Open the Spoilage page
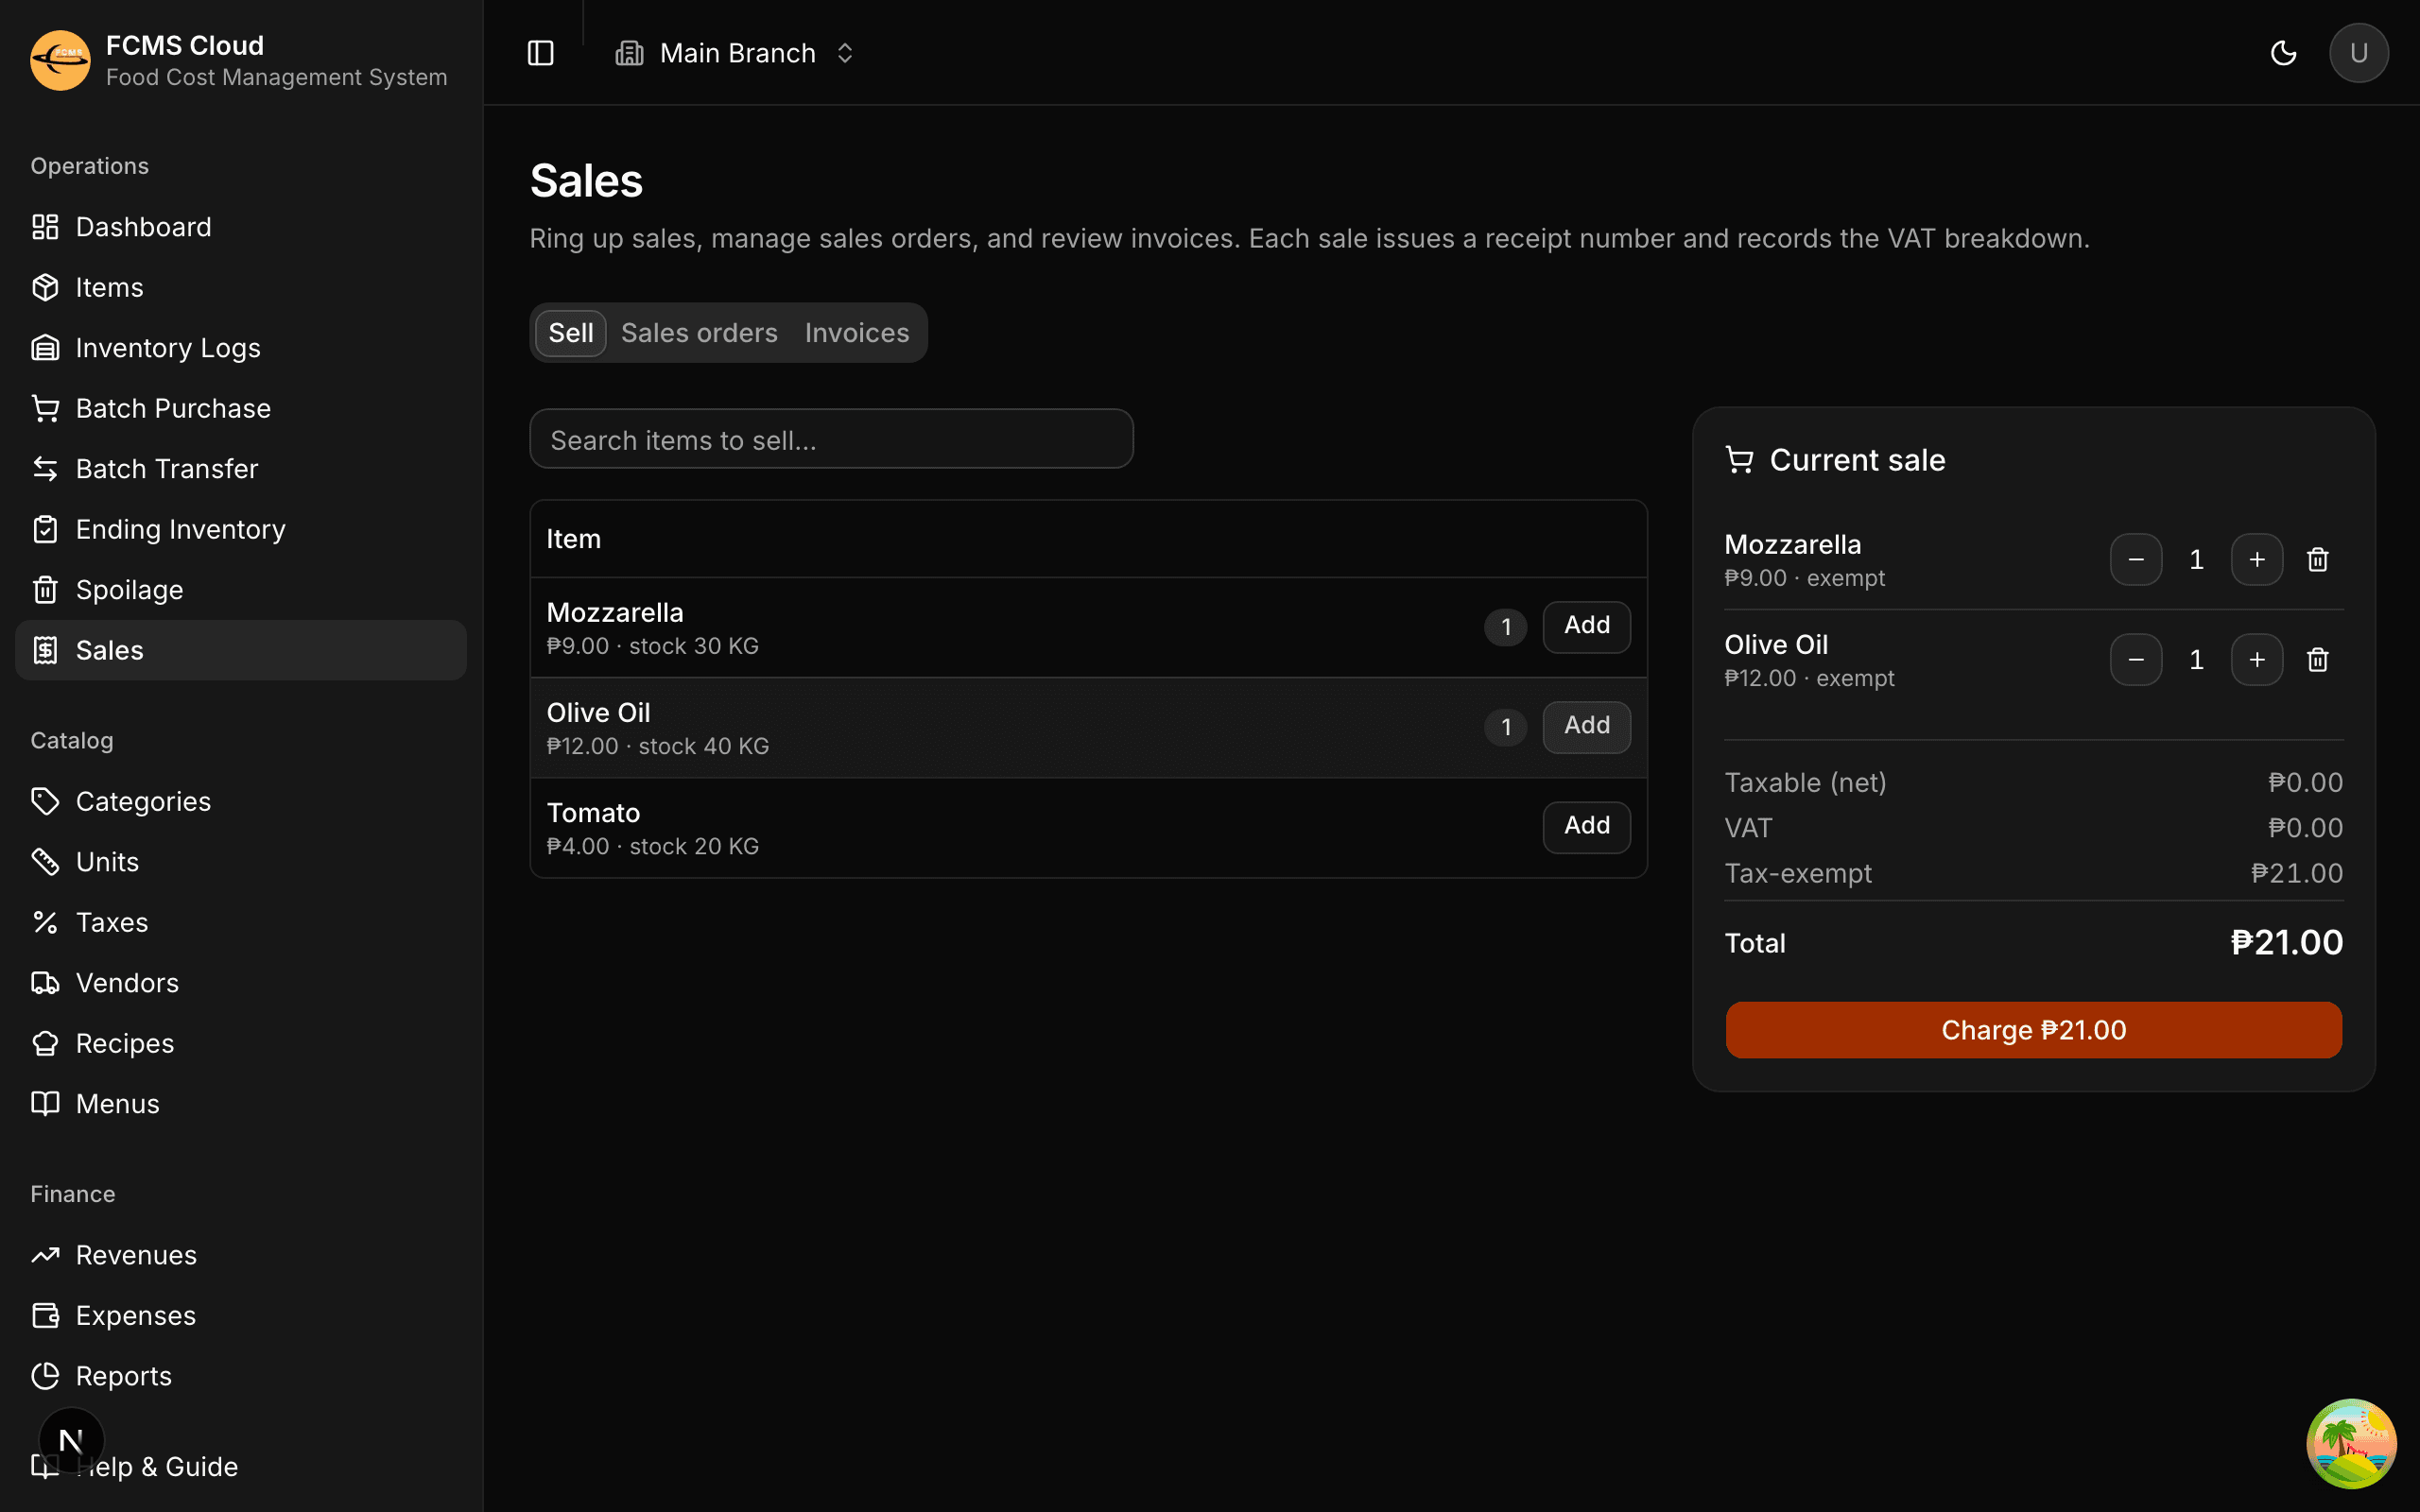This screenshot has width=2420, height=1512. (241, 590)
